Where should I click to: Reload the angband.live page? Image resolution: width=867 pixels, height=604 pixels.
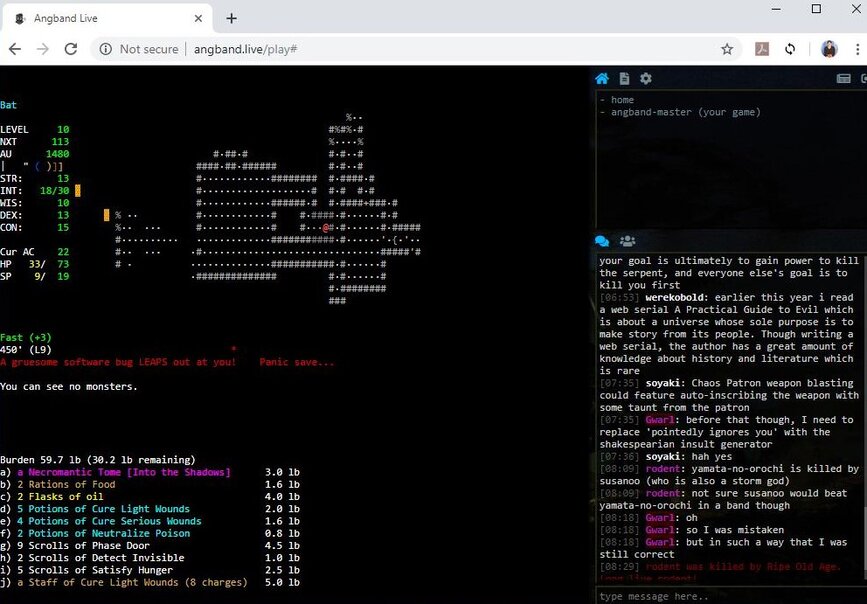[71, 49]
